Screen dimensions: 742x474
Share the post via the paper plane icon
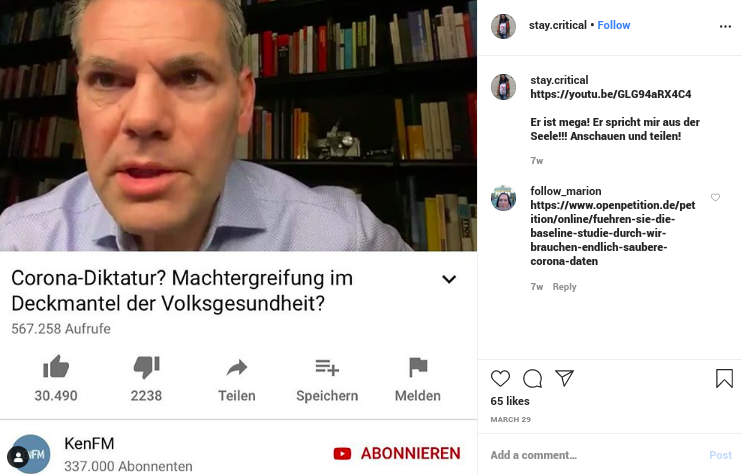[x=565, y=378]
